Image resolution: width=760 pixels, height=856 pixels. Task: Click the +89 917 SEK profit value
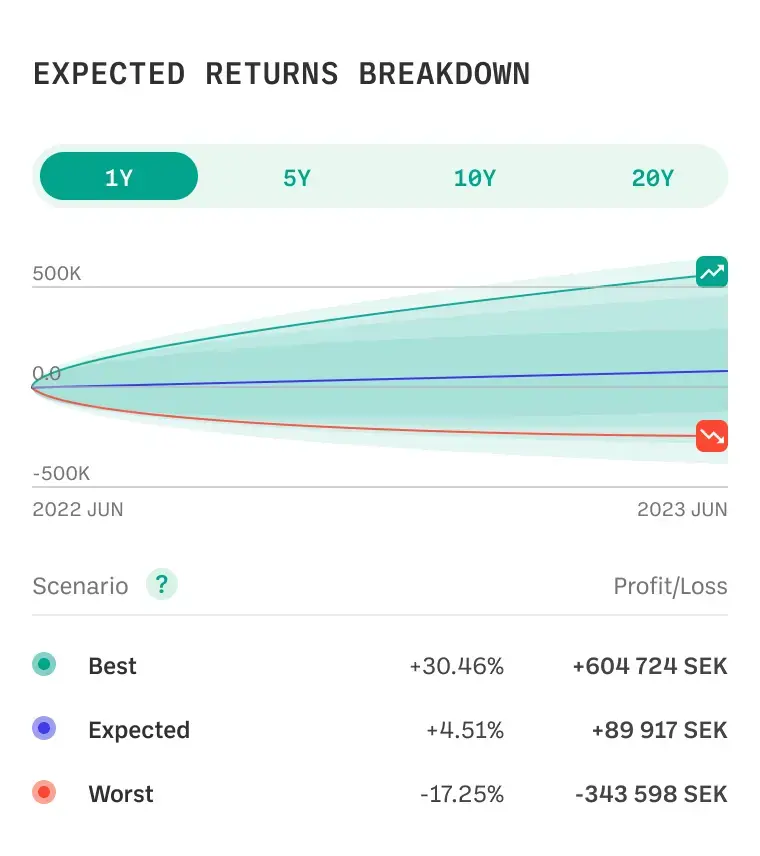pos(660,730)
